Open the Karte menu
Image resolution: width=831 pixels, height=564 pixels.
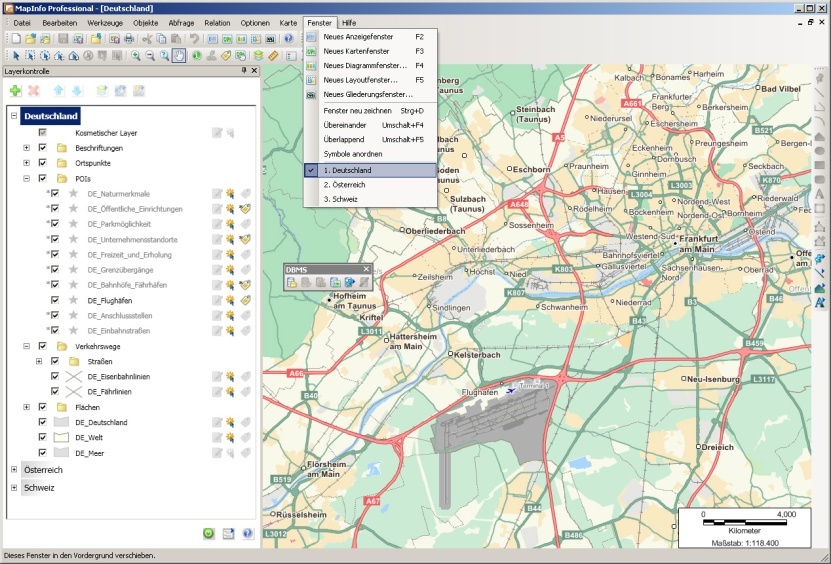click(288, 23)
